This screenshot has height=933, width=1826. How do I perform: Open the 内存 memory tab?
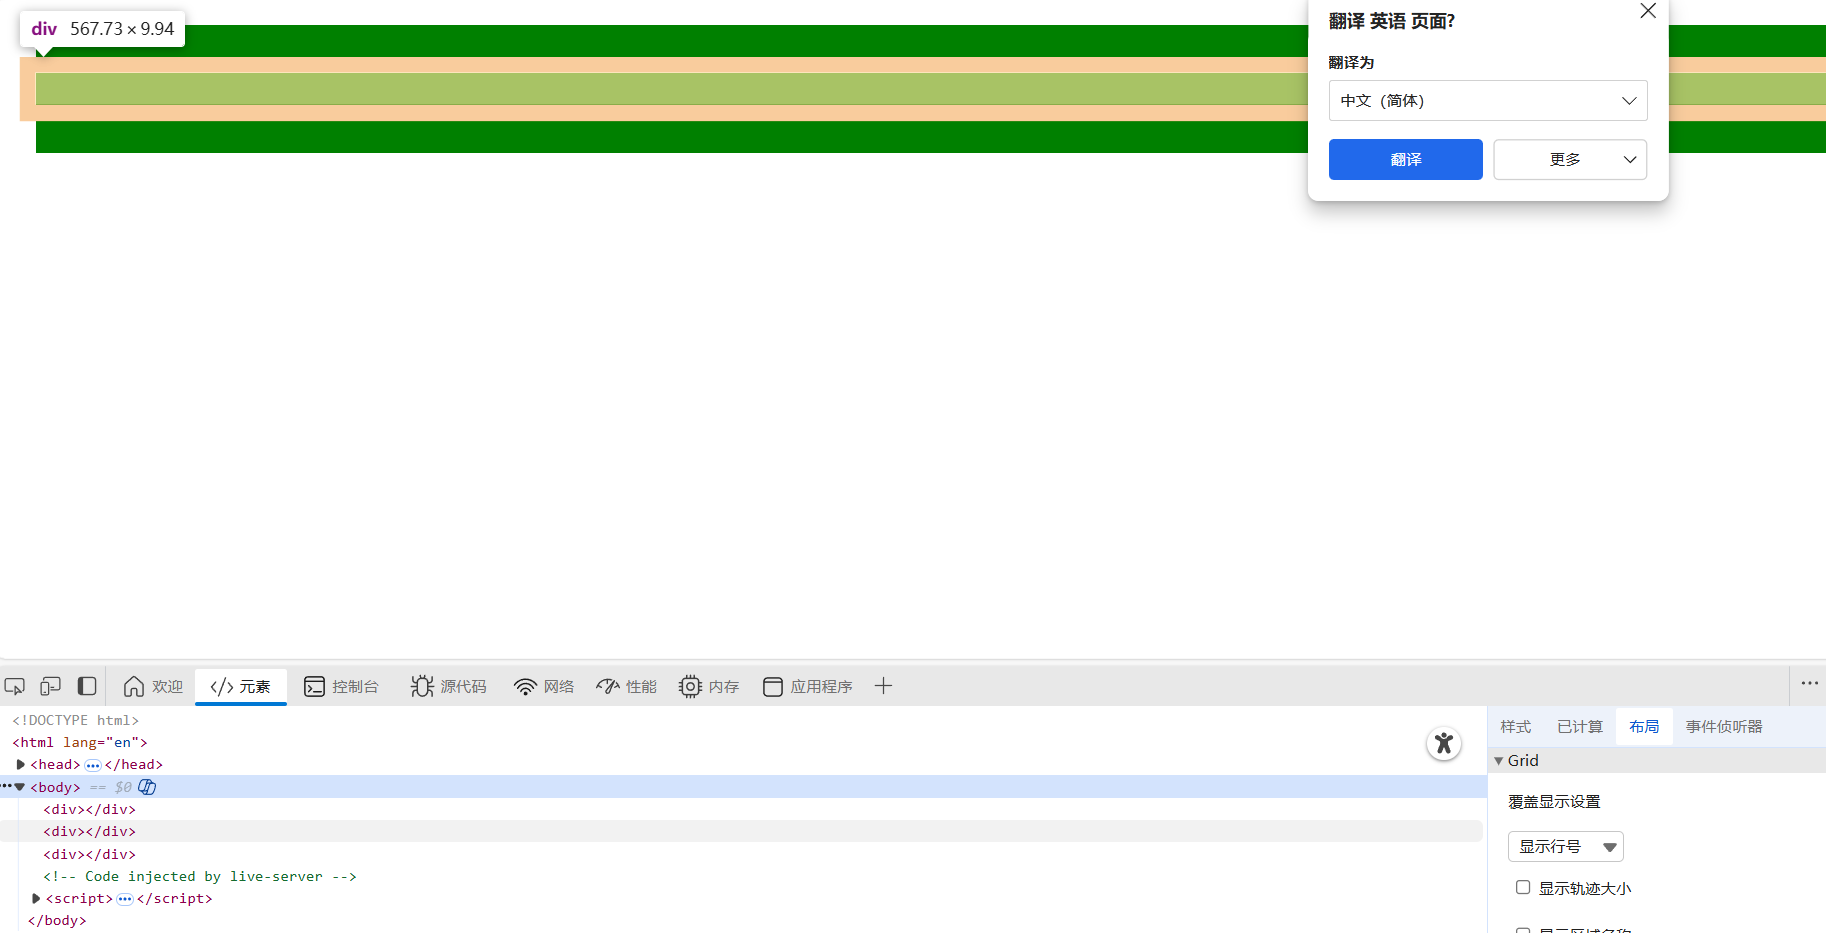(x=709, y=687)
